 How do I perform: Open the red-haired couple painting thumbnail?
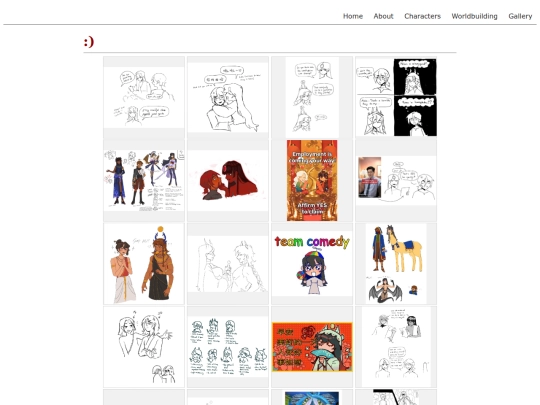pos(228,180)
